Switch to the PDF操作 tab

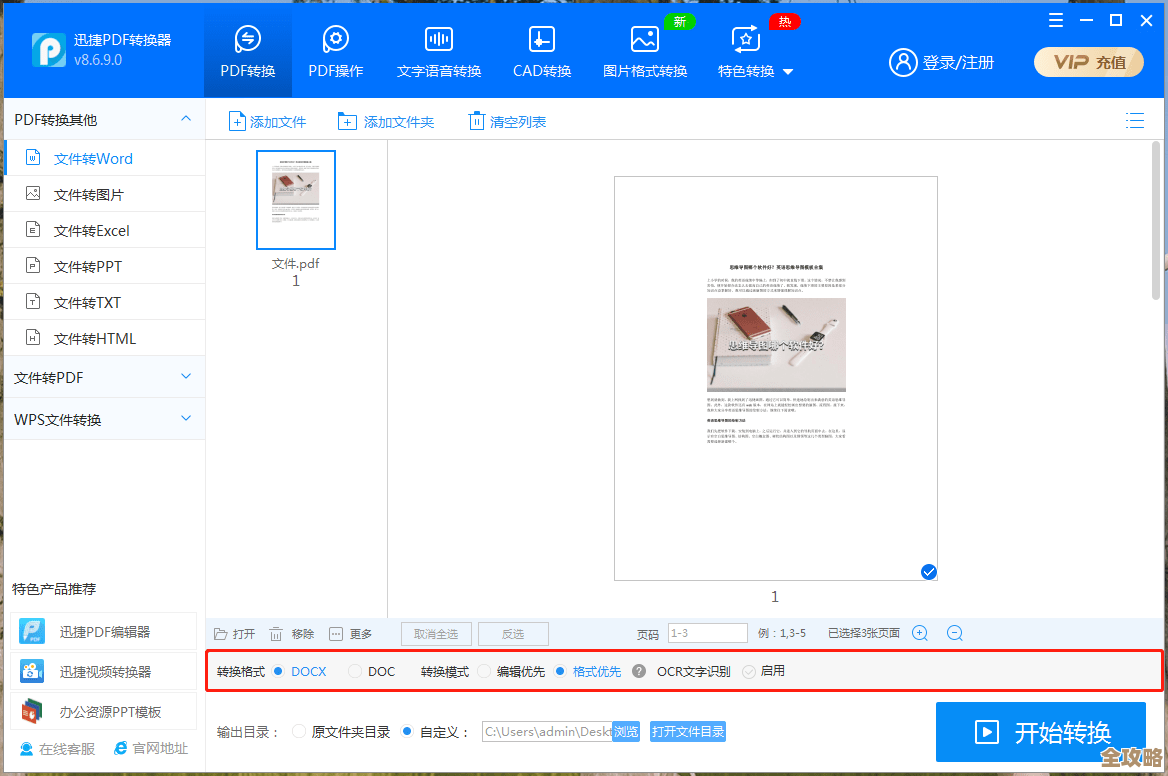point(335,48)
